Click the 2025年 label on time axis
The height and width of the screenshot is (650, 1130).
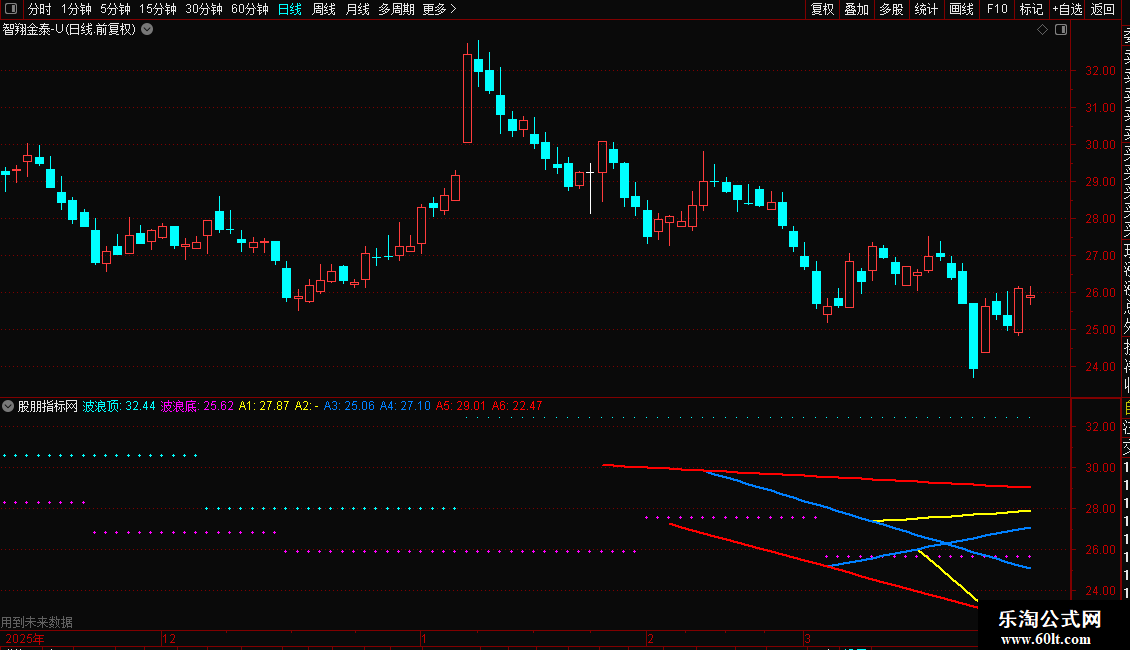[x=25, y=639]
